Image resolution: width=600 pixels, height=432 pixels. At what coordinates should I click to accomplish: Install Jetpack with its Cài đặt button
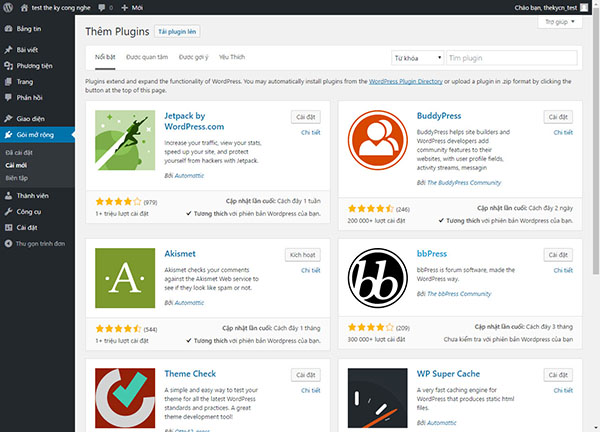coord(306,117)
